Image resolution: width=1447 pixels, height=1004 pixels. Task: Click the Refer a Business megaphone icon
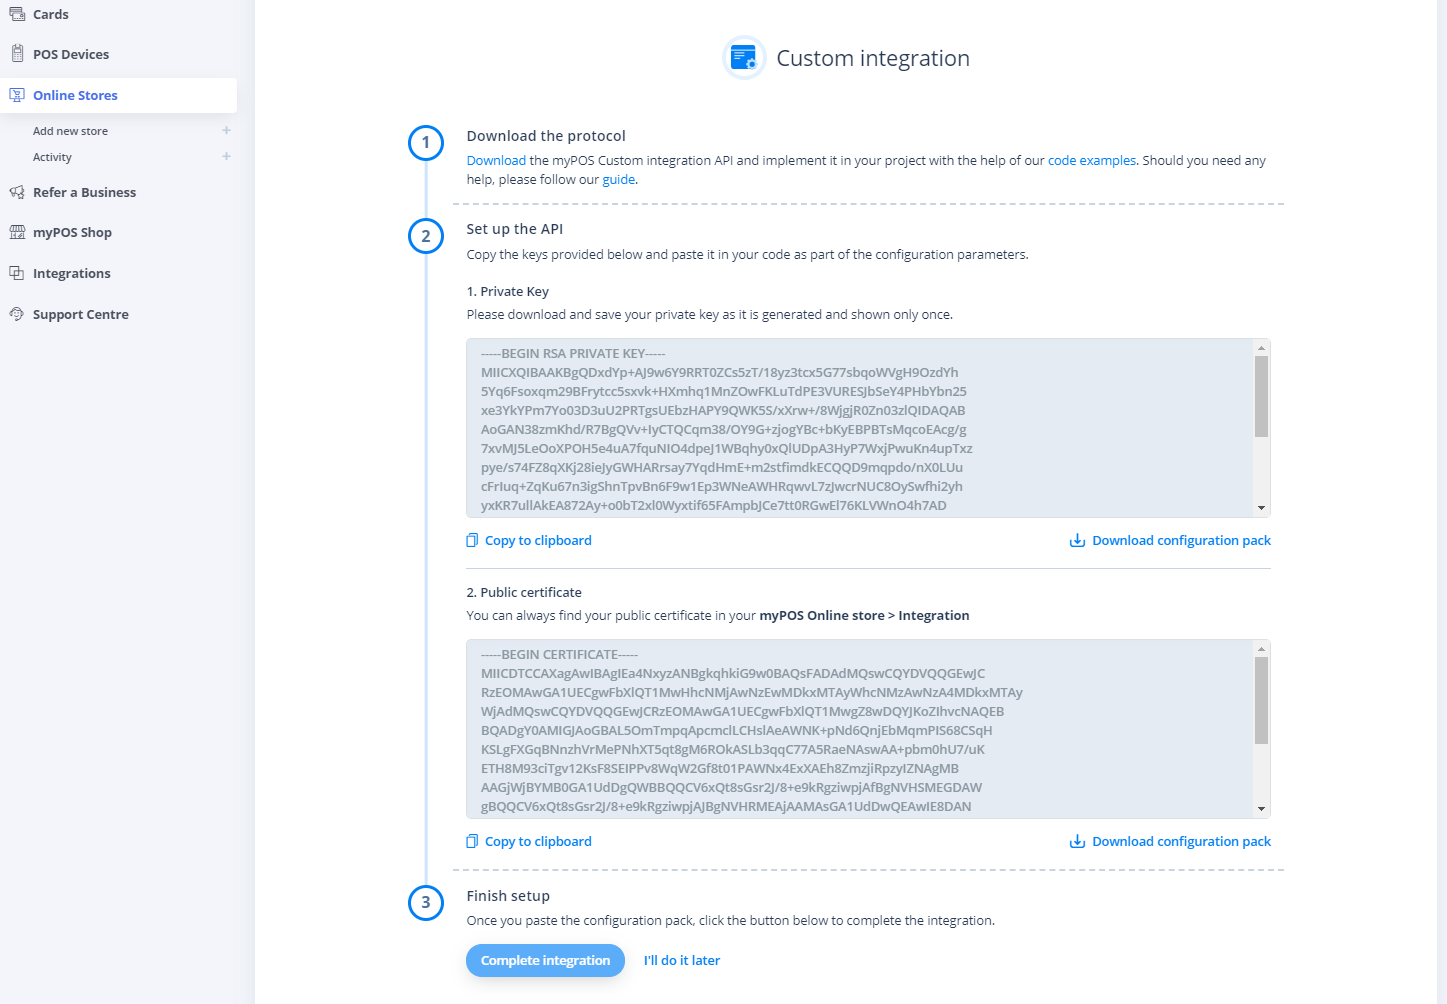tap(17, 192)
